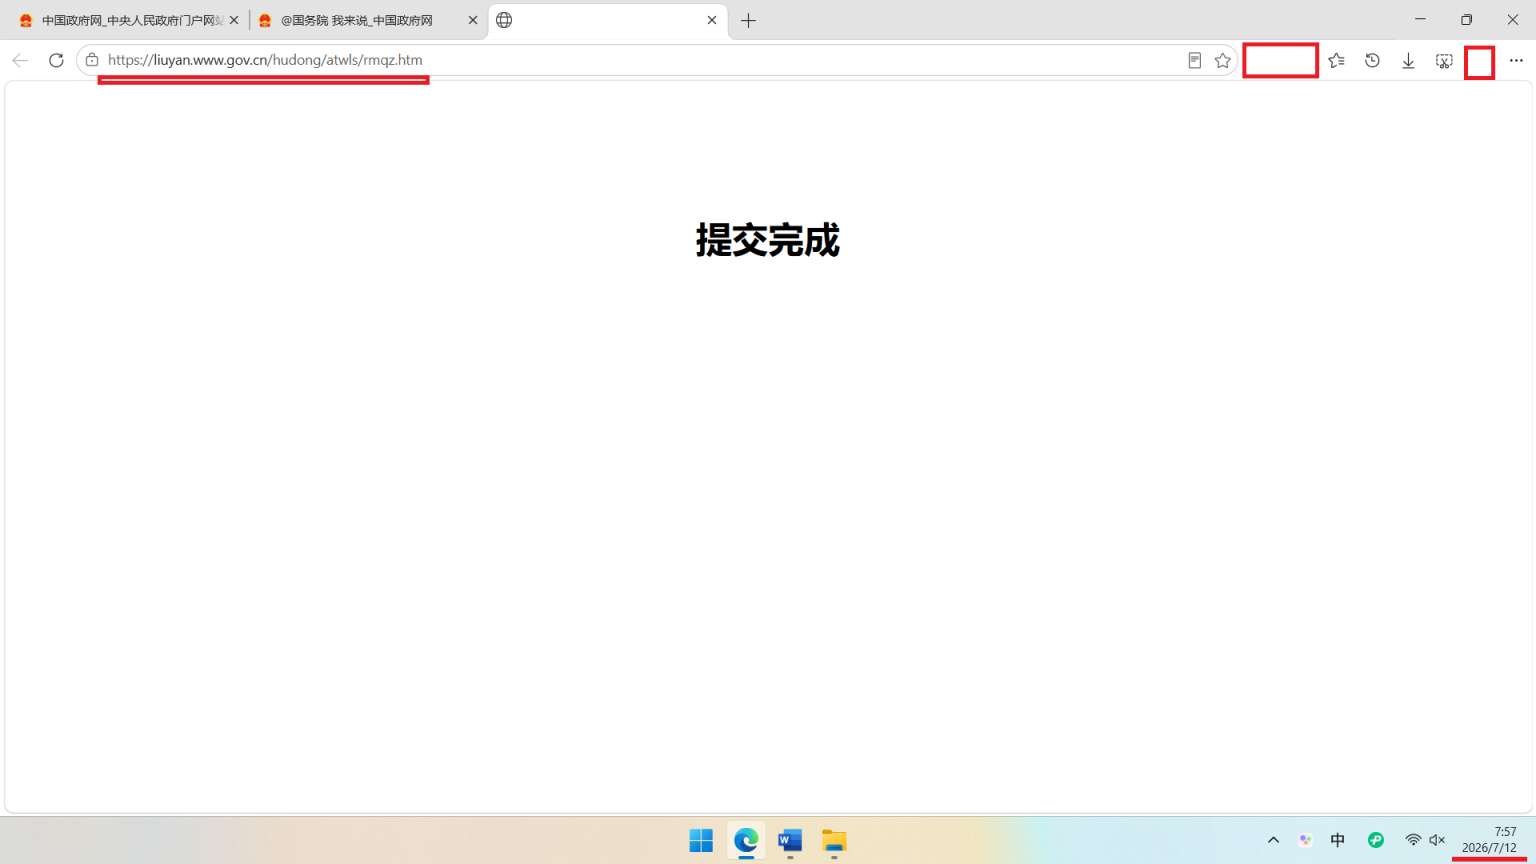The height and width of the screenshot is (864, 1536).
Task: Open File Explorer from the taskbar
Action: coord(834,841)
